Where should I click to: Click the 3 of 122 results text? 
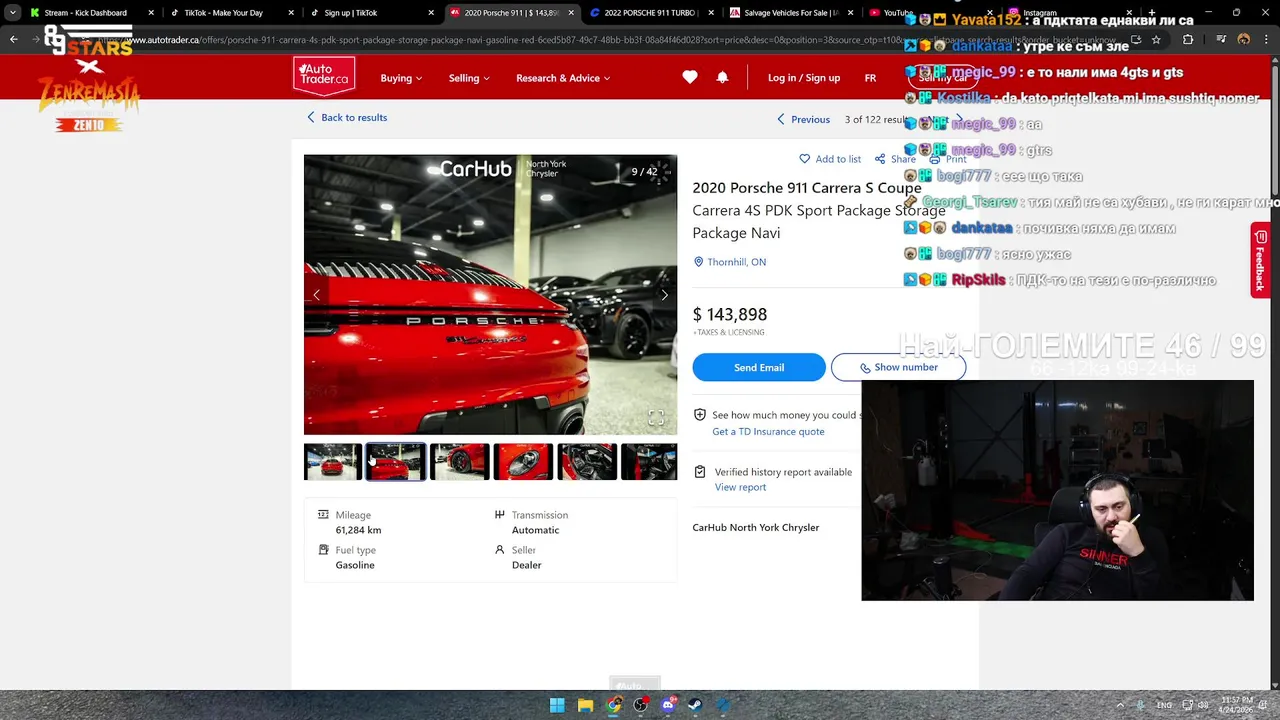pos(876,119)
